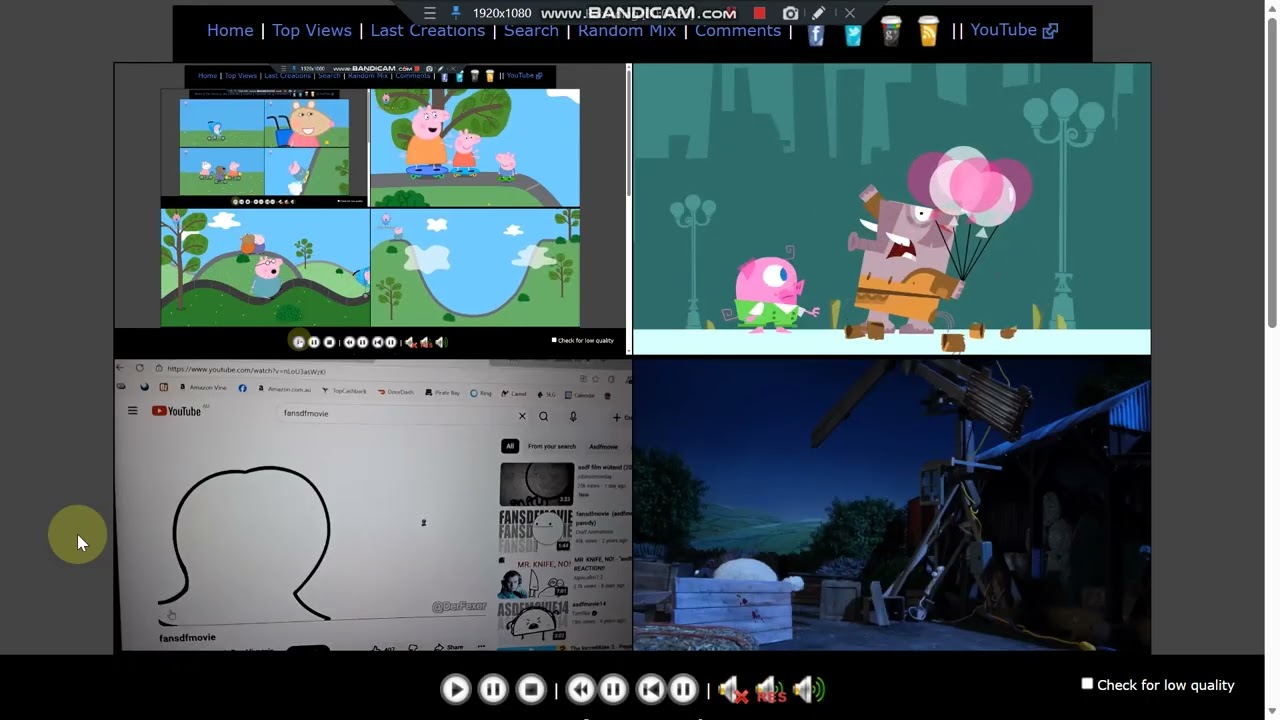Unmute with the green waves speaker icon
Image resolution: width=1280 pixels, height=720 pixels.
pyautogui.click(x=809, y=689)
